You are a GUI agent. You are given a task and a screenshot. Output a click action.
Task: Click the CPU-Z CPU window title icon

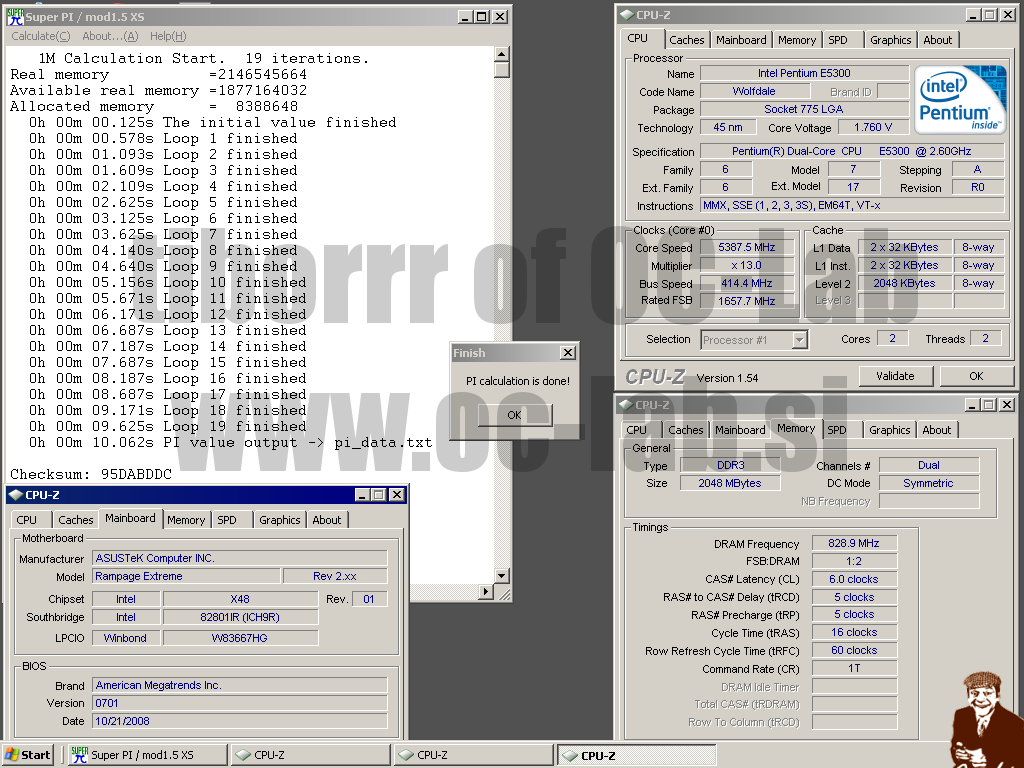pyautogui.click(x=627, y=14)
